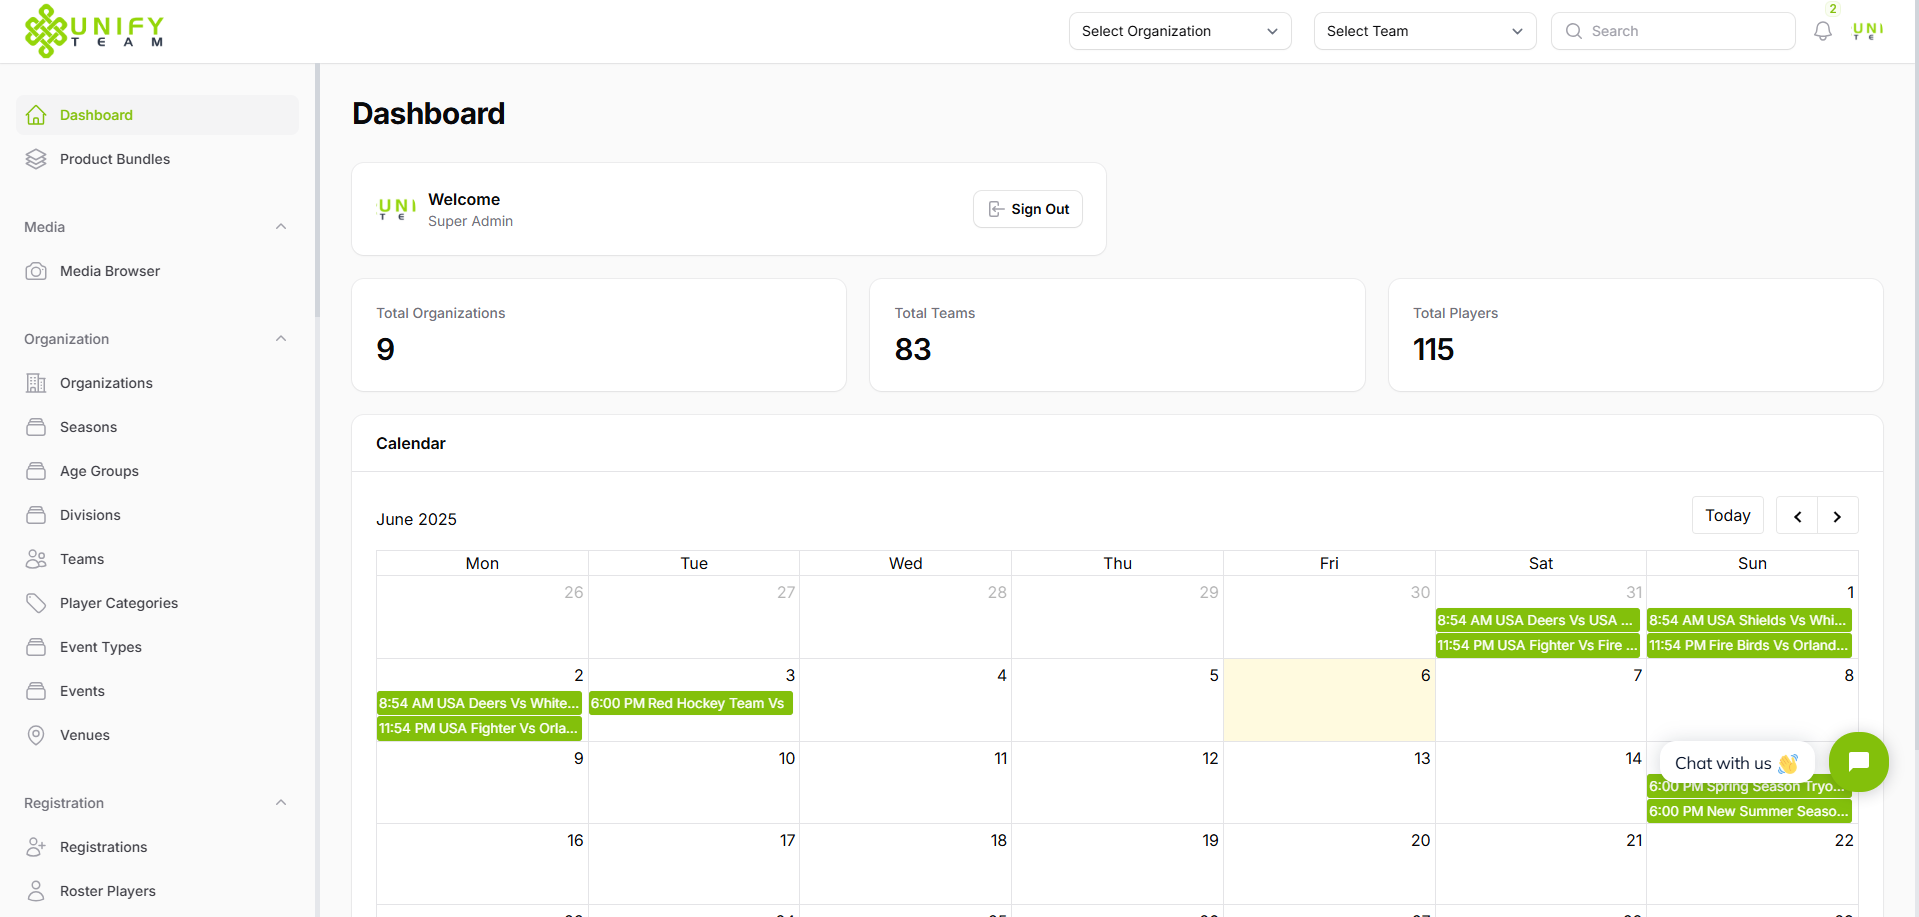Viewport: 1919px width, 917px height.
Task: Open Divisions via its sidebar icon
Action: point(36,515)
